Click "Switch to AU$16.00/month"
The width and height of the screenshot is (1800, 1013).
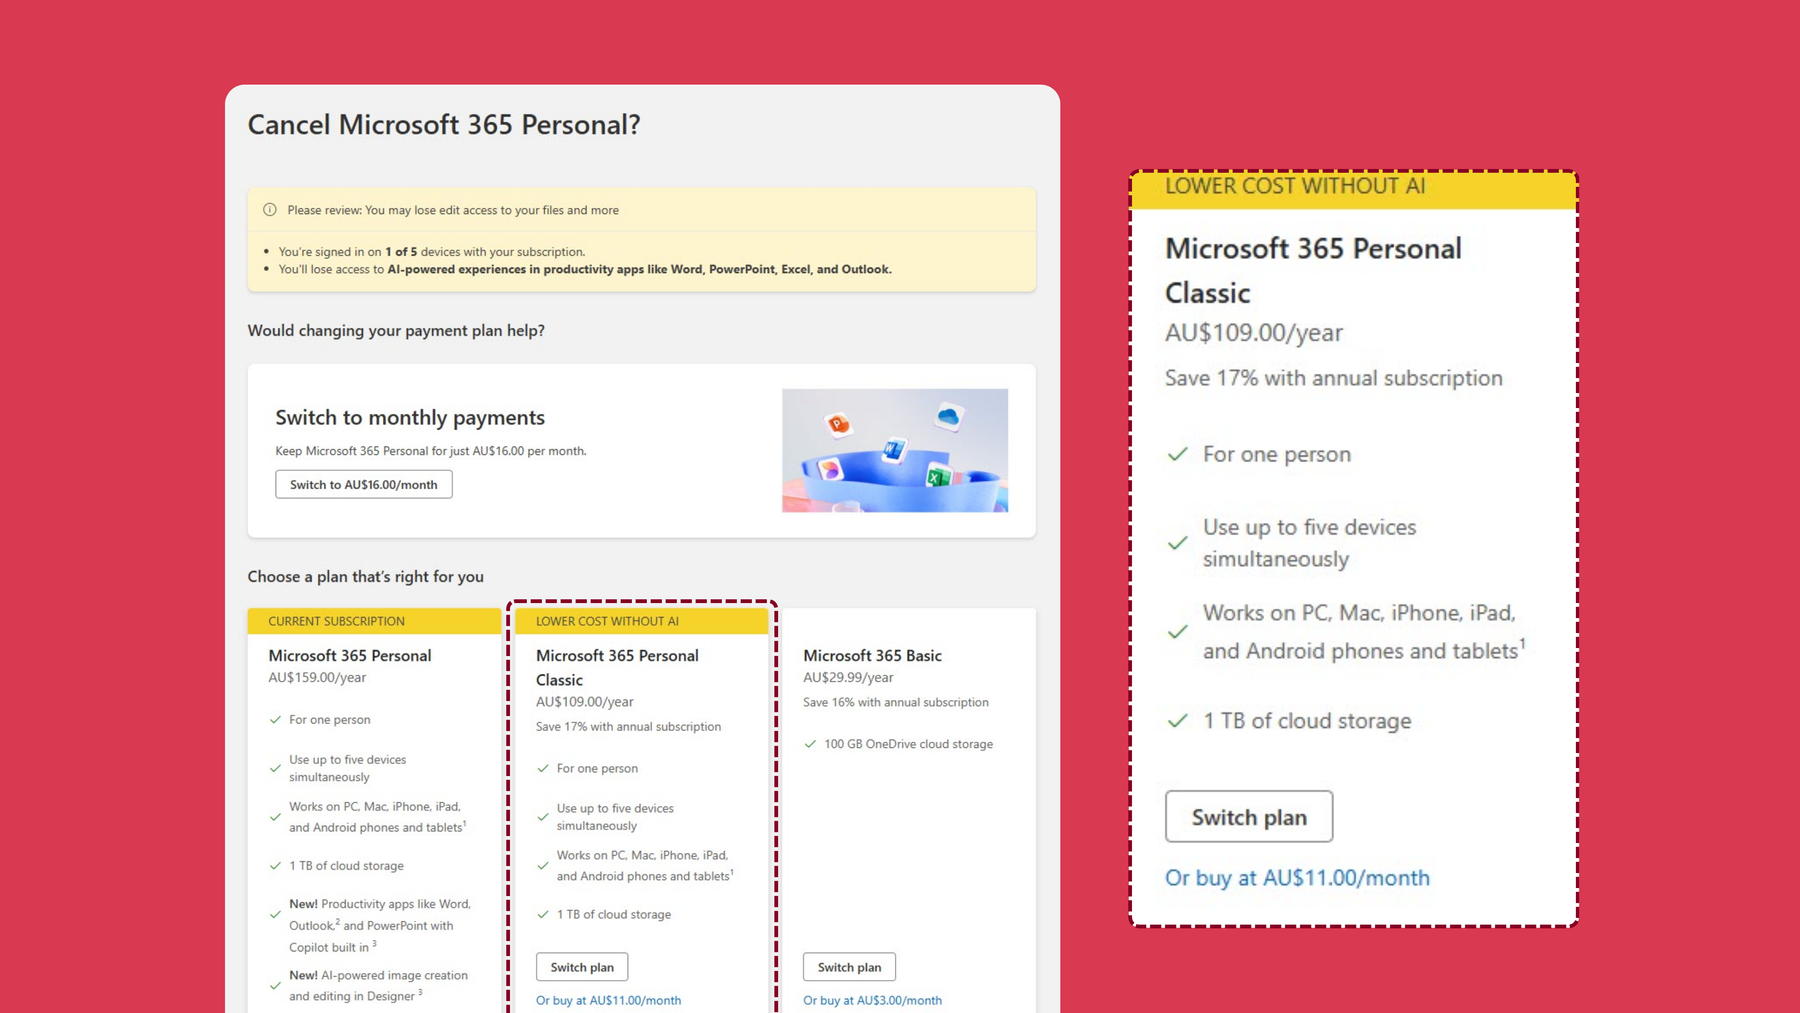(363, 484)
